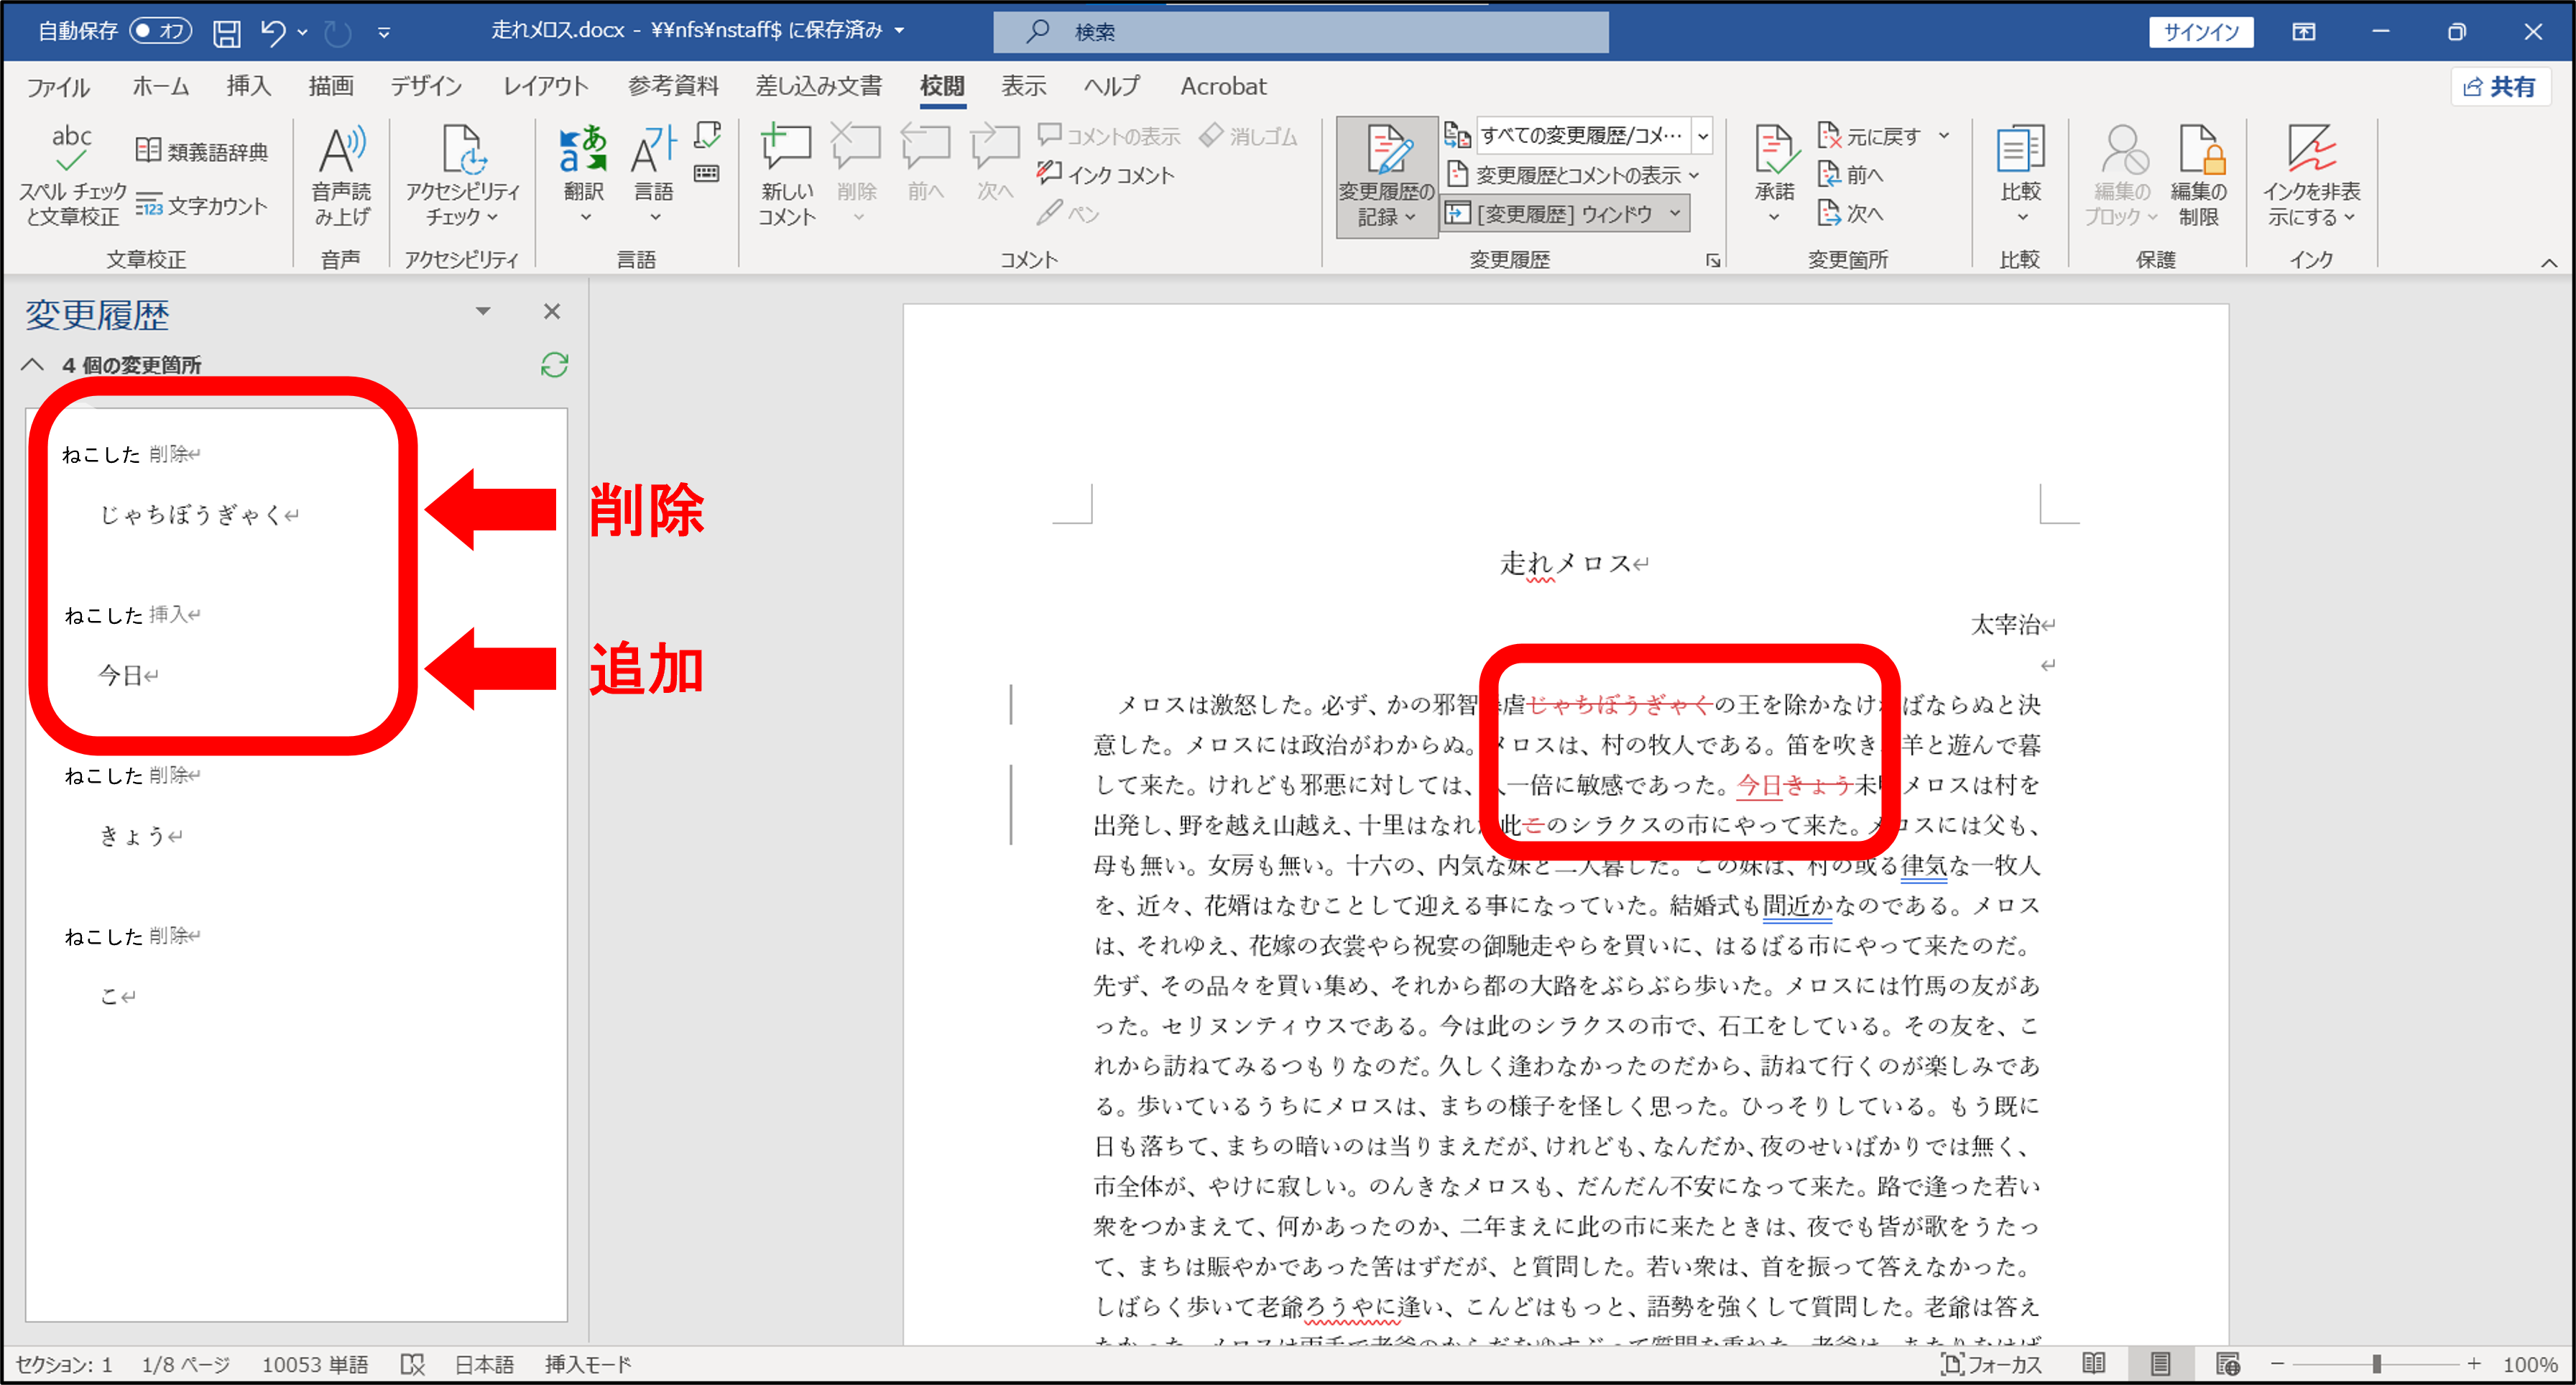Go to the next change (次へ)
The image size is (2576, 1385).
(x=1851, y=213)
